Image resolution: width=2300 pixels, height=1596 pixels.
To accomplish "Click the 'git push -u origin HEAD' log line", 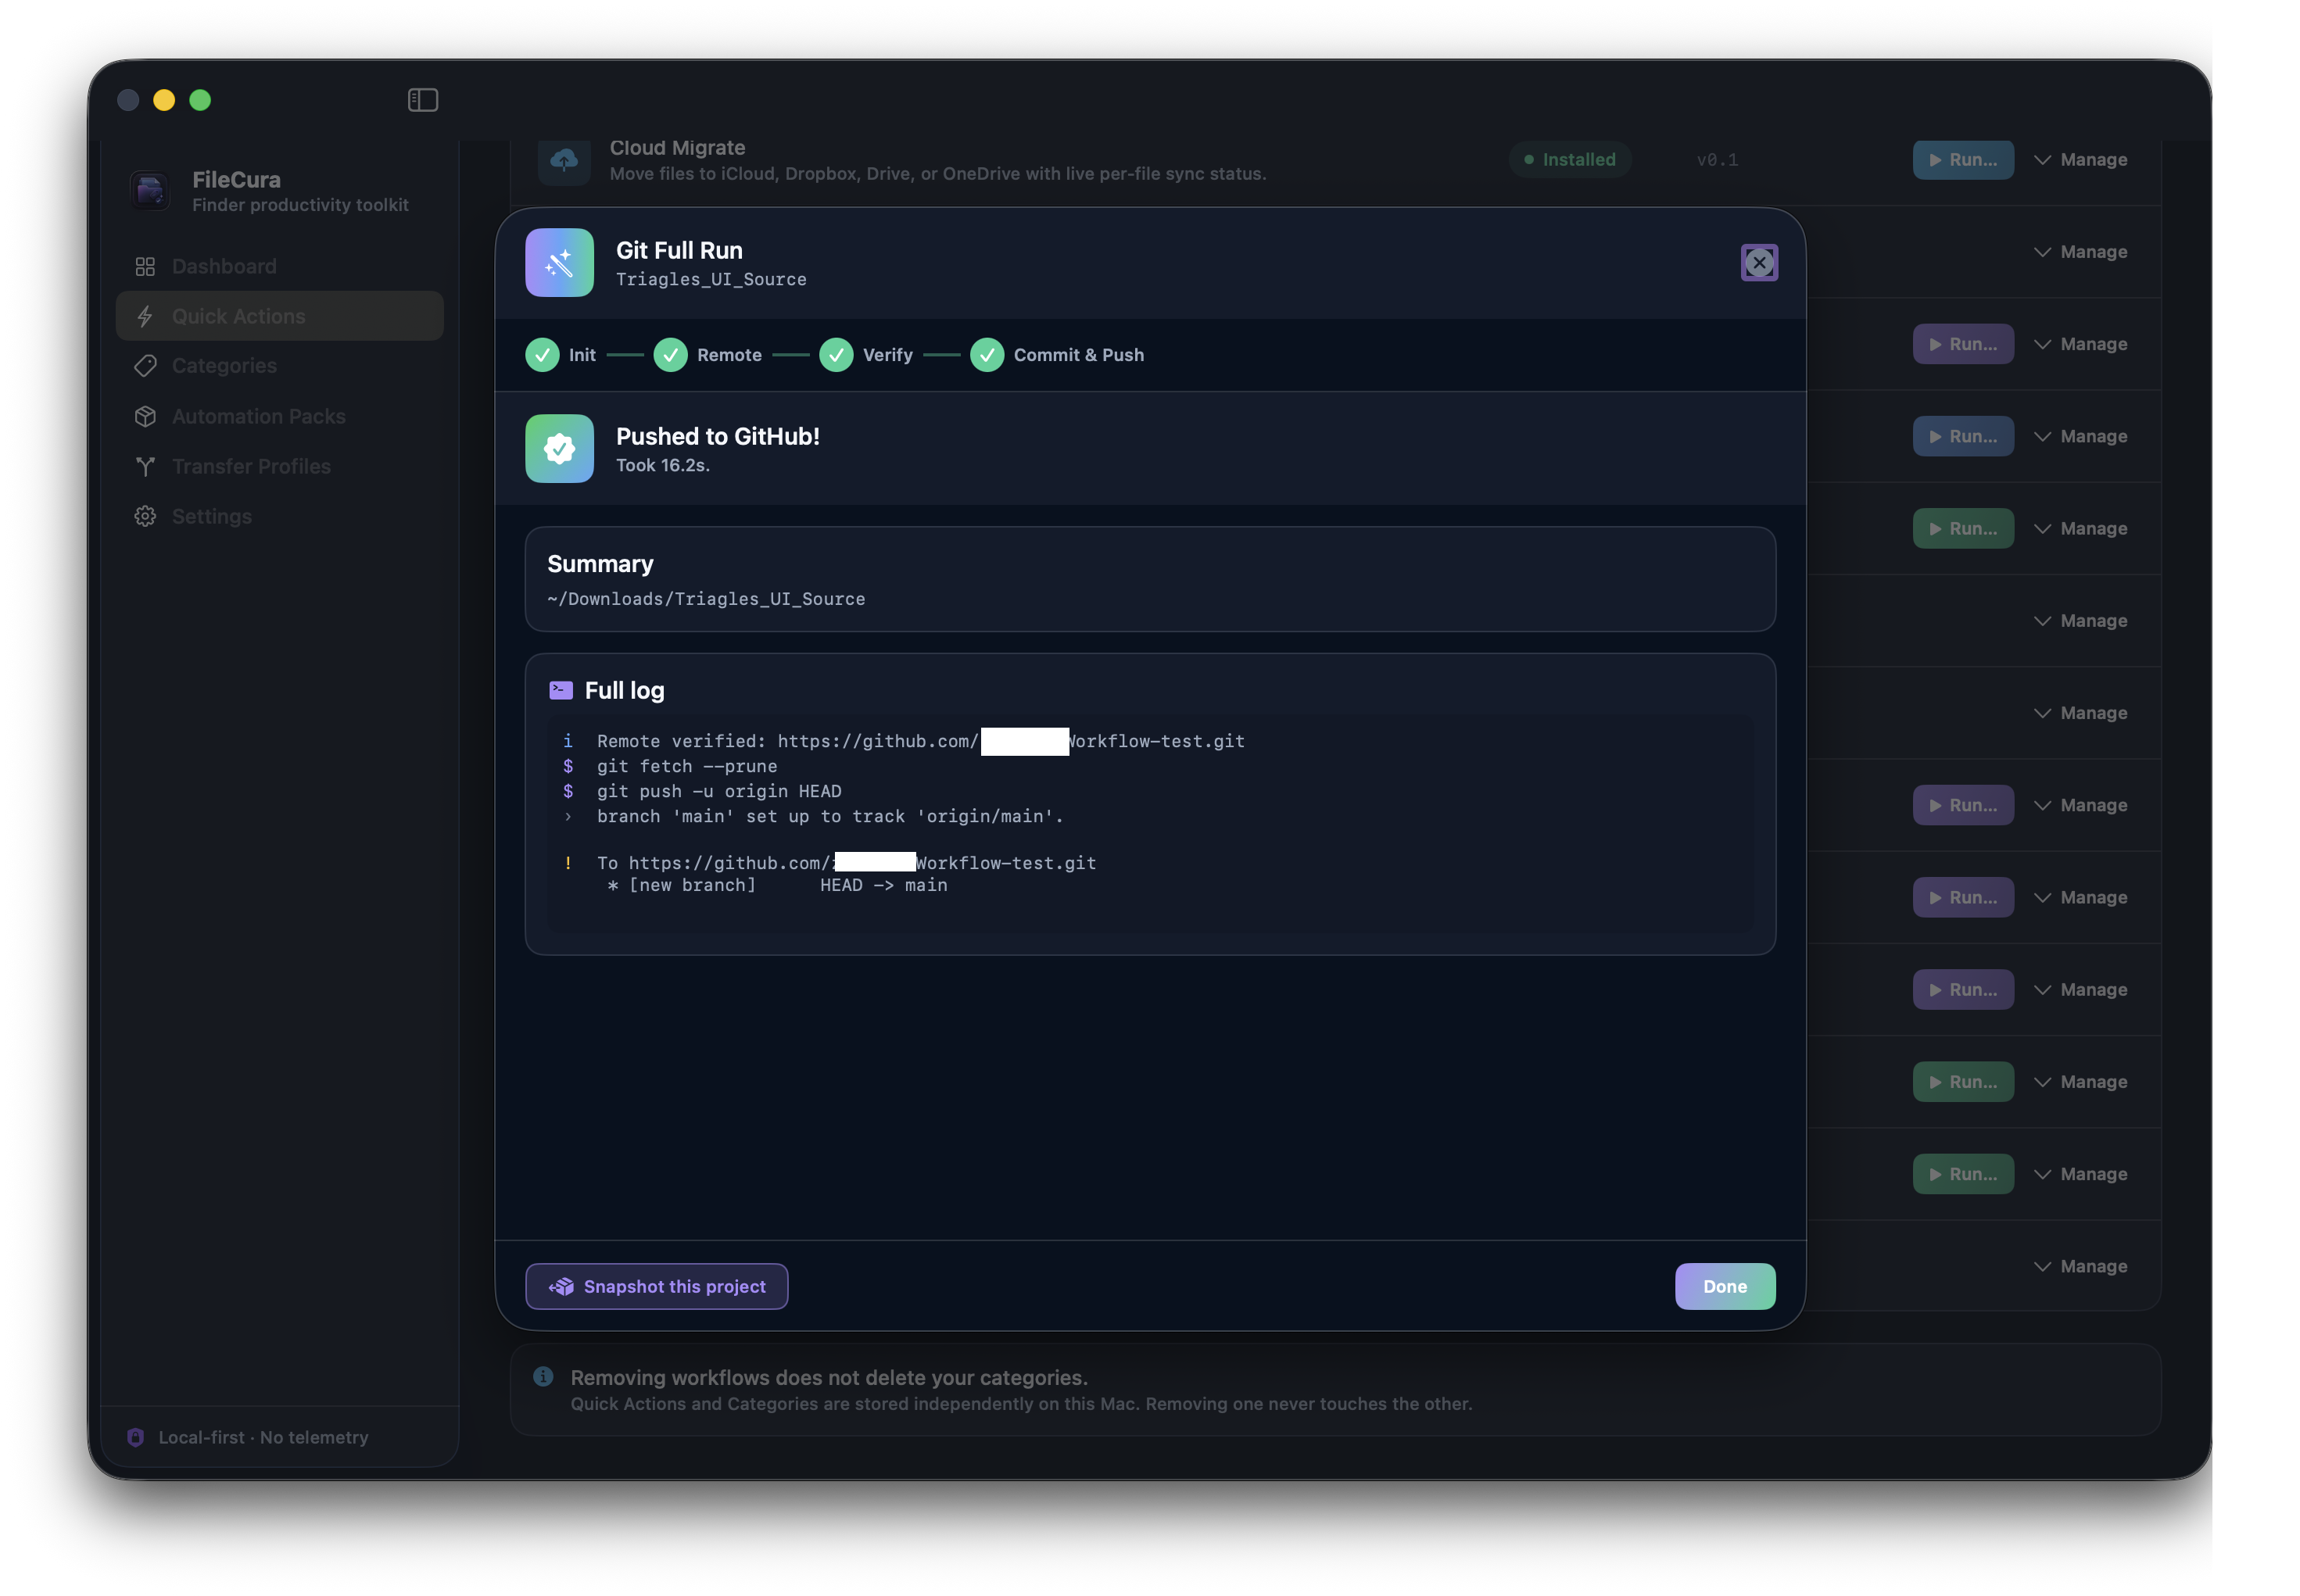I will [719, 791].
